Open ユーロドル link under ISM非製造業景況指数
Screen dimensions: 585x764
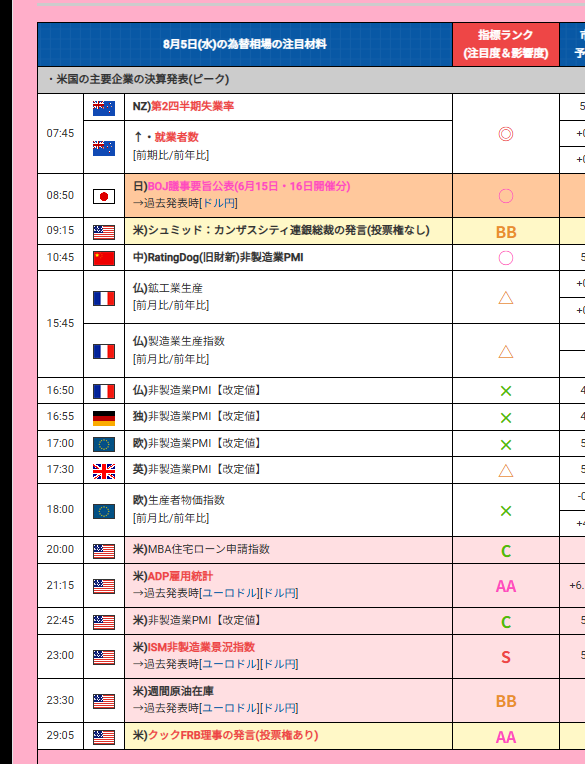230,664
